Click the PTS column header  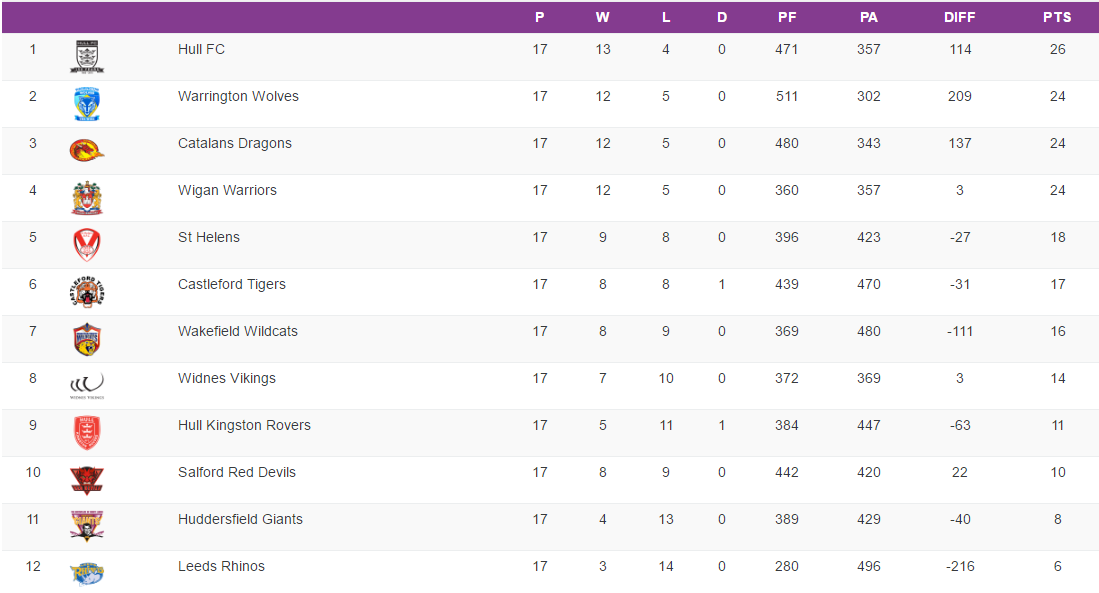tap(1057, 17)
